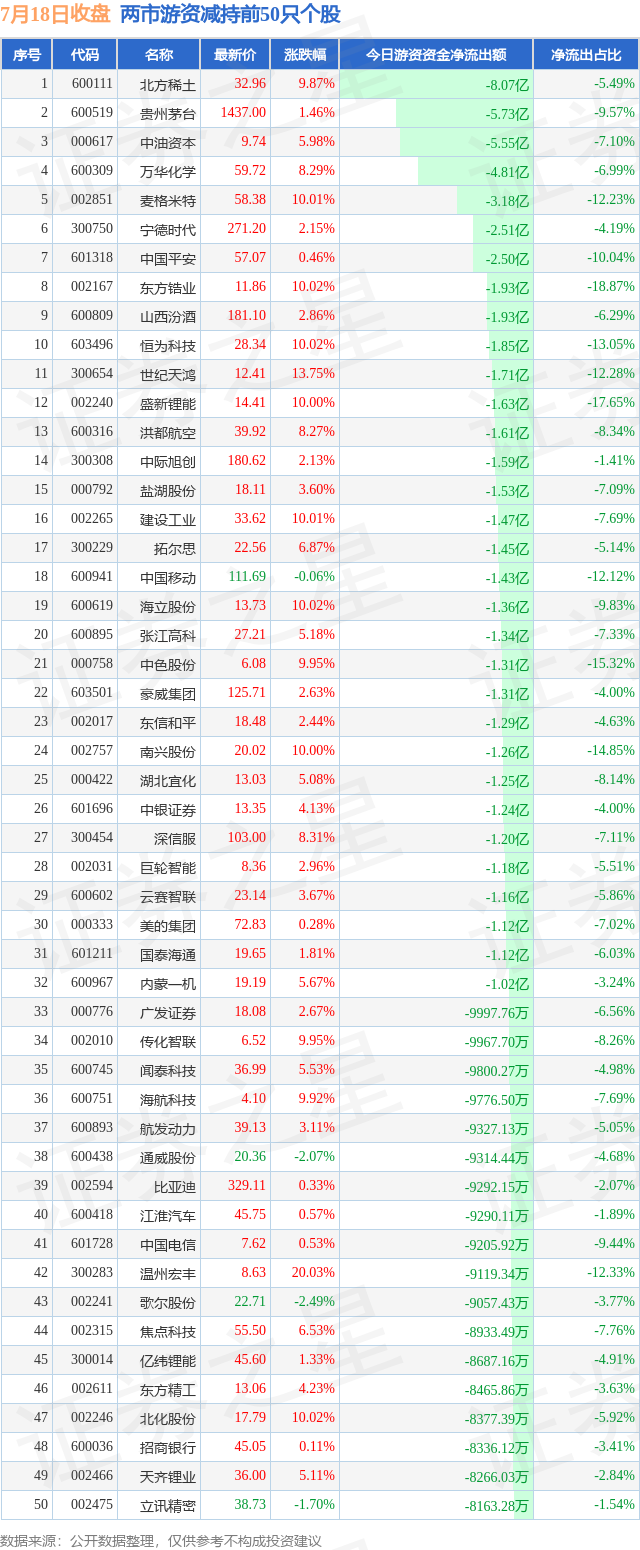Viewport: 640px width, 1550px height.
Task: Select stock name 歌尔股份
Action: [x=168, y=1302]
